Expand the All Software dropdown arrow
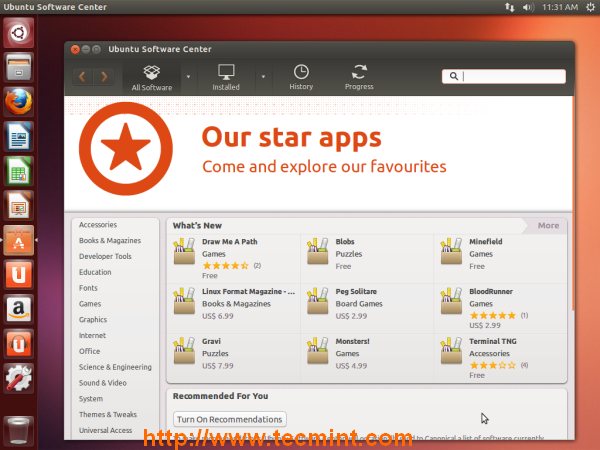 coord(188,77)
